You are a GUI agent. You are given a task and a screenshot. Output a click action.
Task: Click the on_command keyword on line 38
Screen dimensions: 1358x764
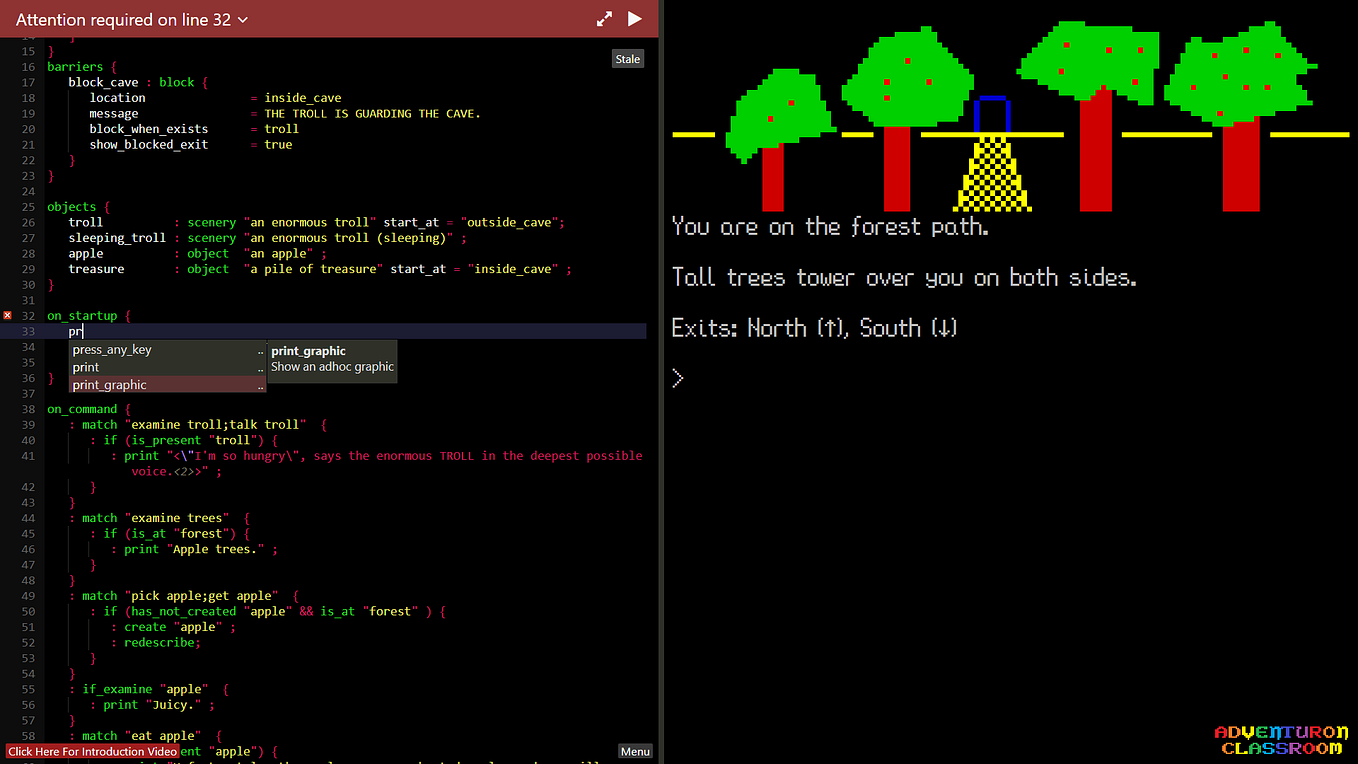coord(81,408)
